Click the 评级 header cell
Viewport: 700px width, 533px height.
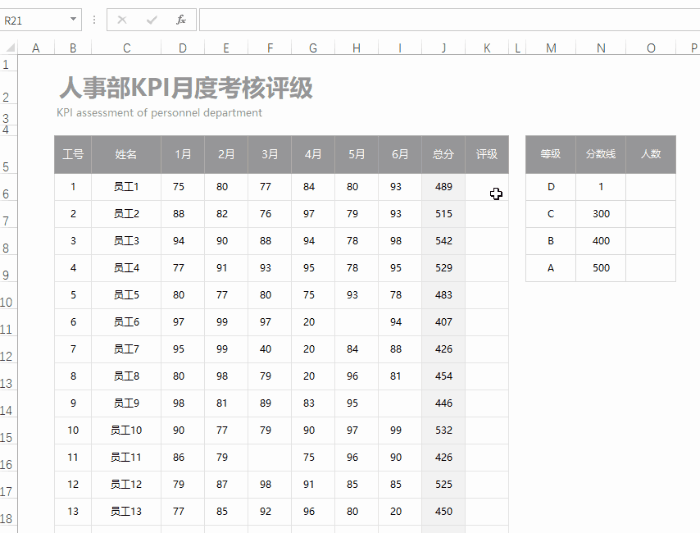click(487, 154)
